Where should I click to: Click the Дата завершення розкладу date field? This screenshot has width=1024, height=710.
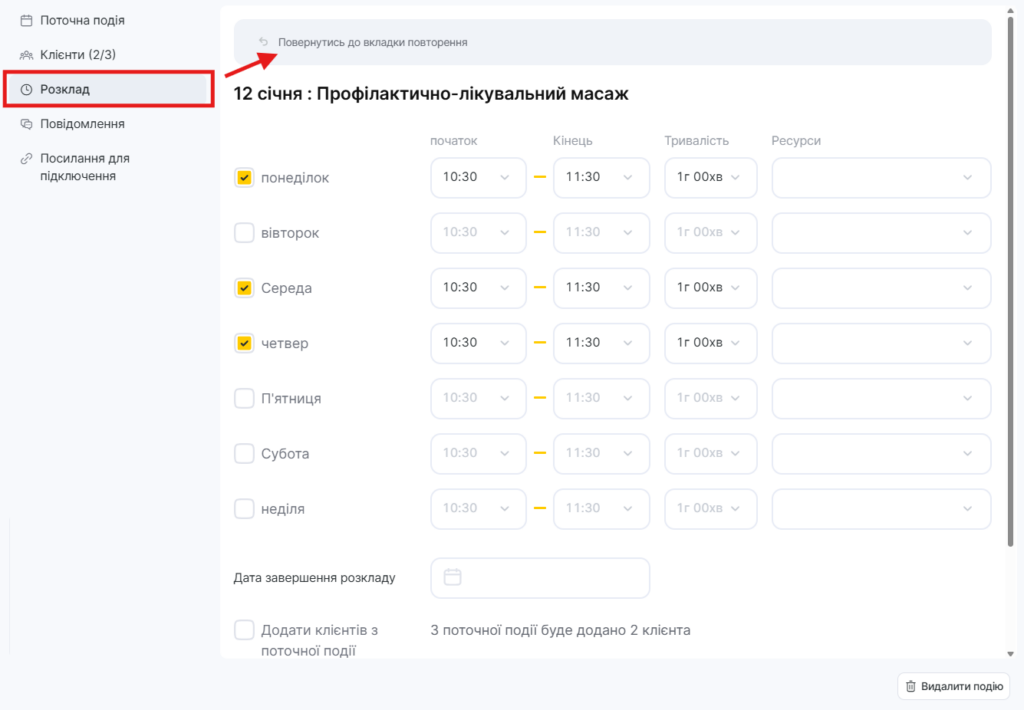(x=540, y=578)
